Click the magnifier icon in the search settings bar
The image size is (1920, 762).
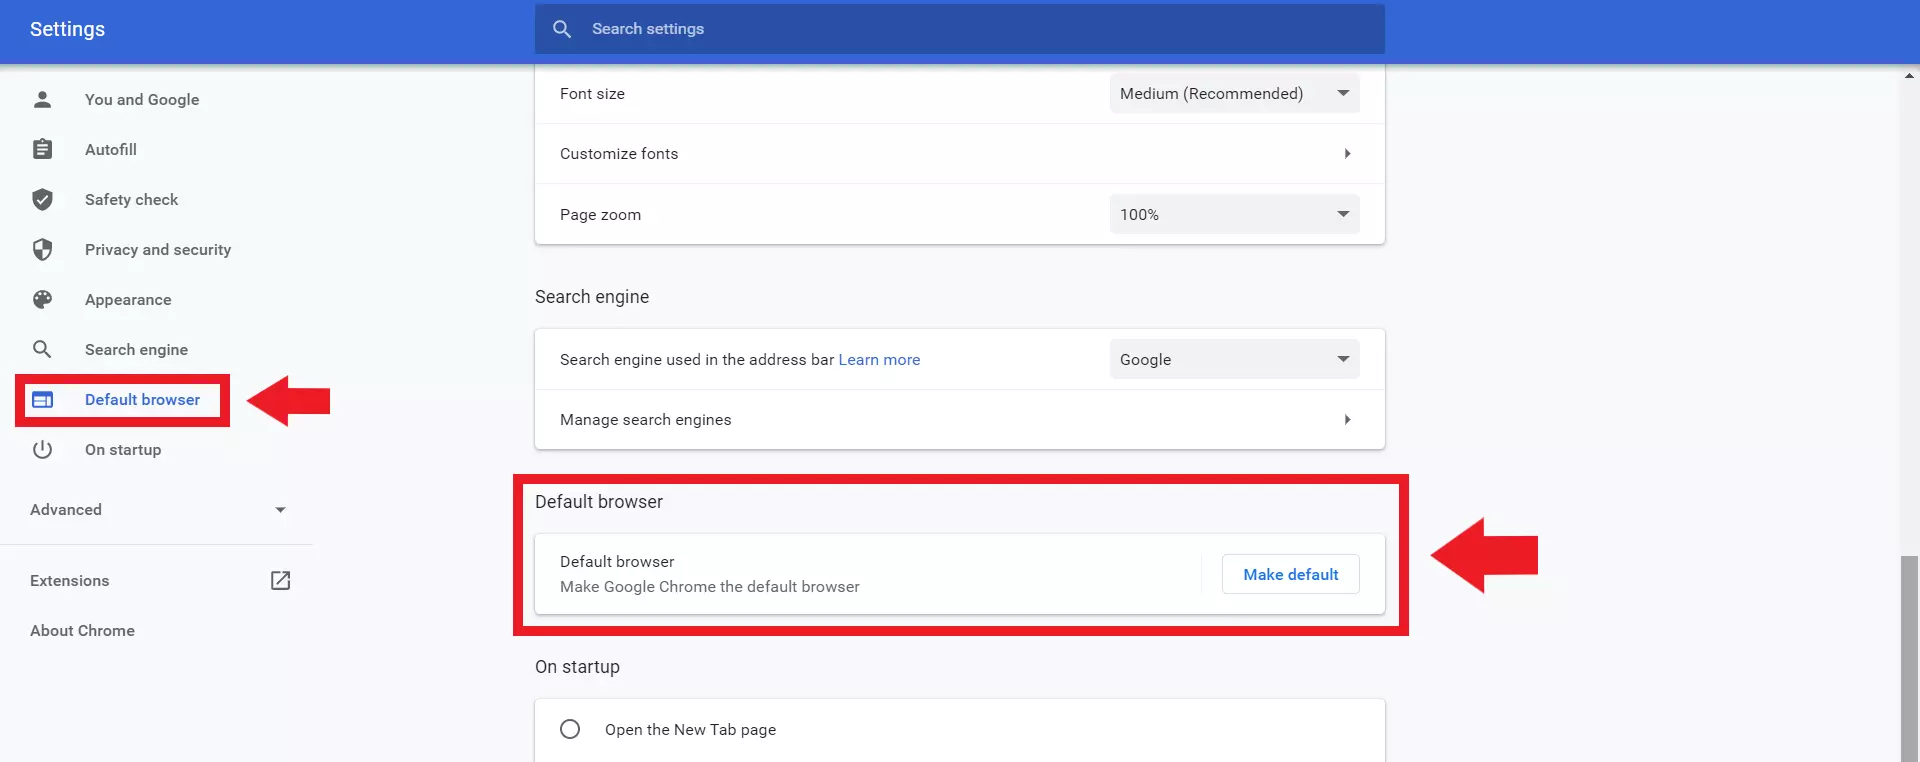[x=562, y=29]
